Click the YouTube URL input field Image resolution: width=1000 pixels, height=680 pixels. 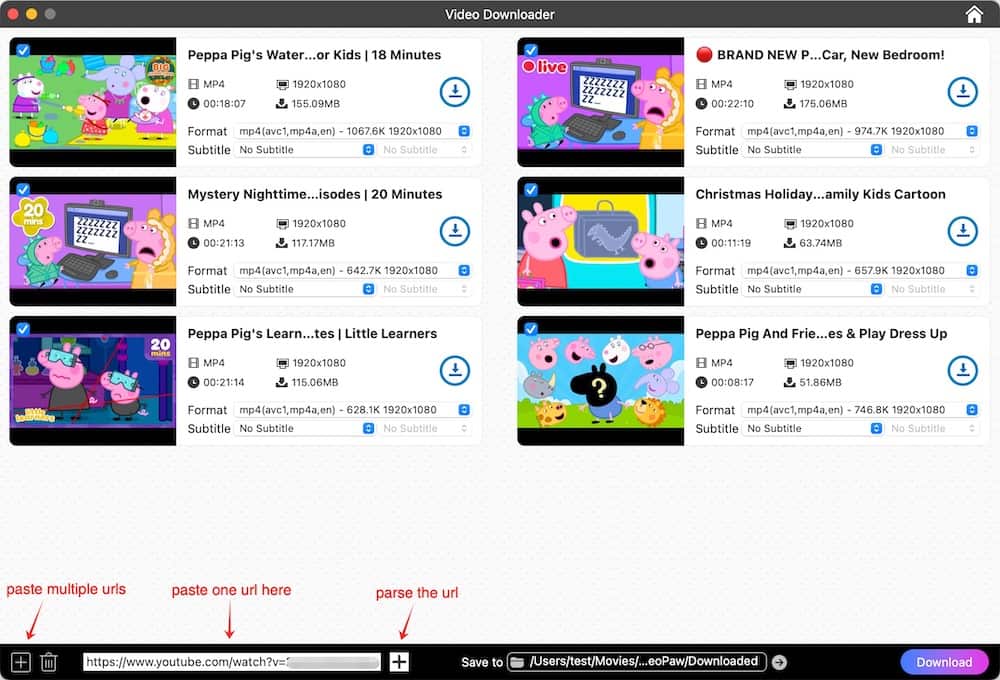[232, 662]
